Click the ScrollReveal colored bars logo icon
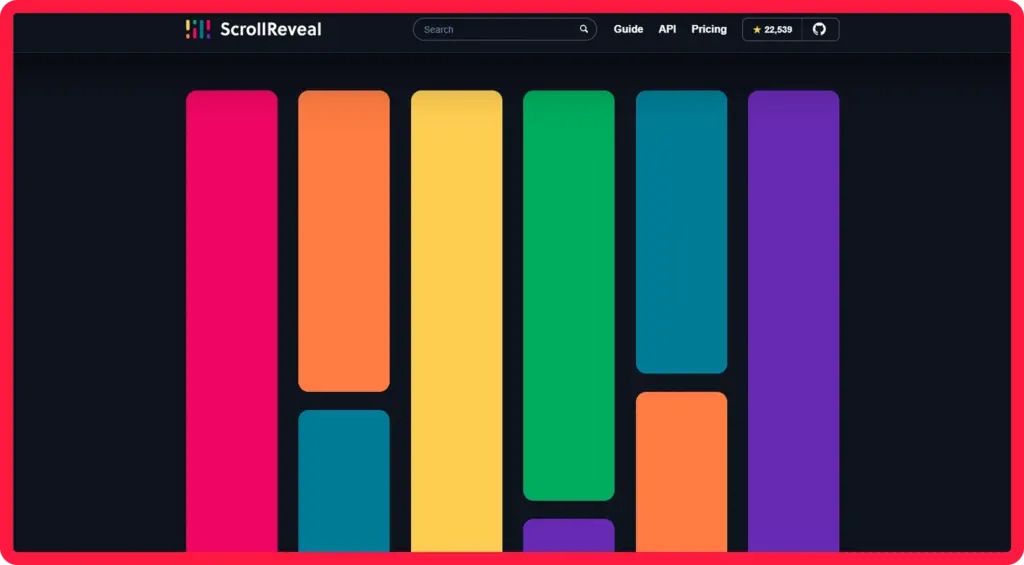 coord(198,29)
